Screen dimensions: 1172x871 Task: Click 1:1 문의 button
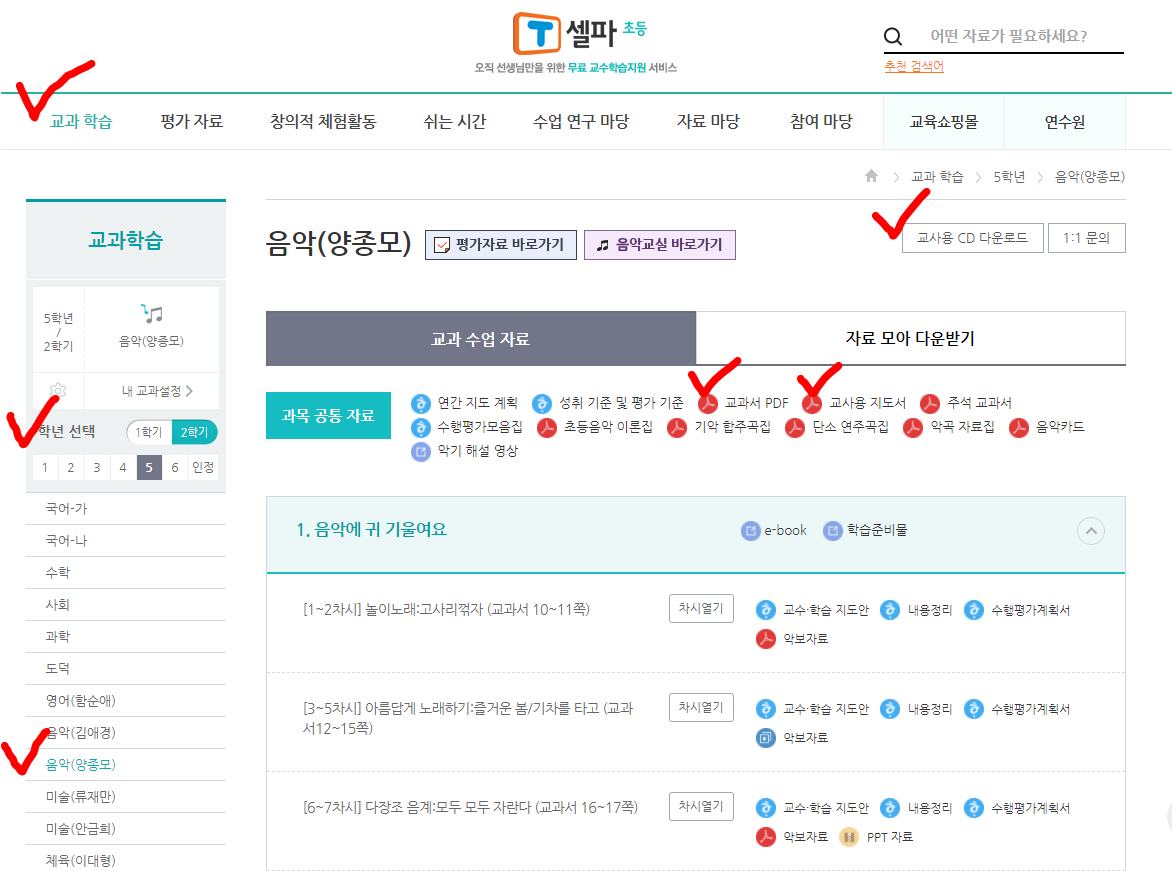(x=1087, y=238)
